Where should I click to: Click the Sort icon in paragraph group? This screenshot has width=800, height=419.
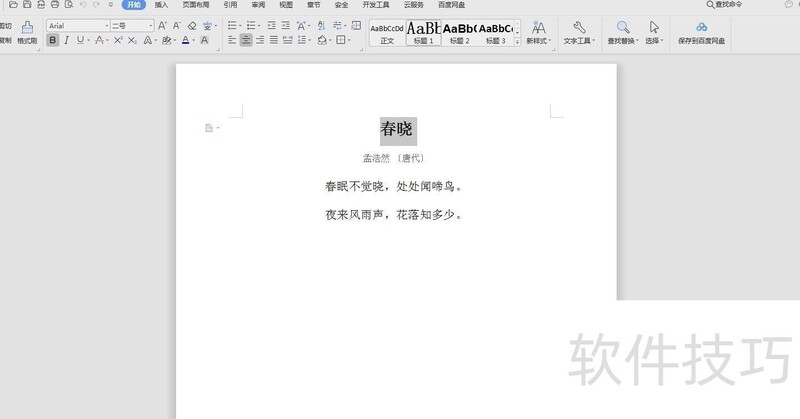tap(321, 25)
